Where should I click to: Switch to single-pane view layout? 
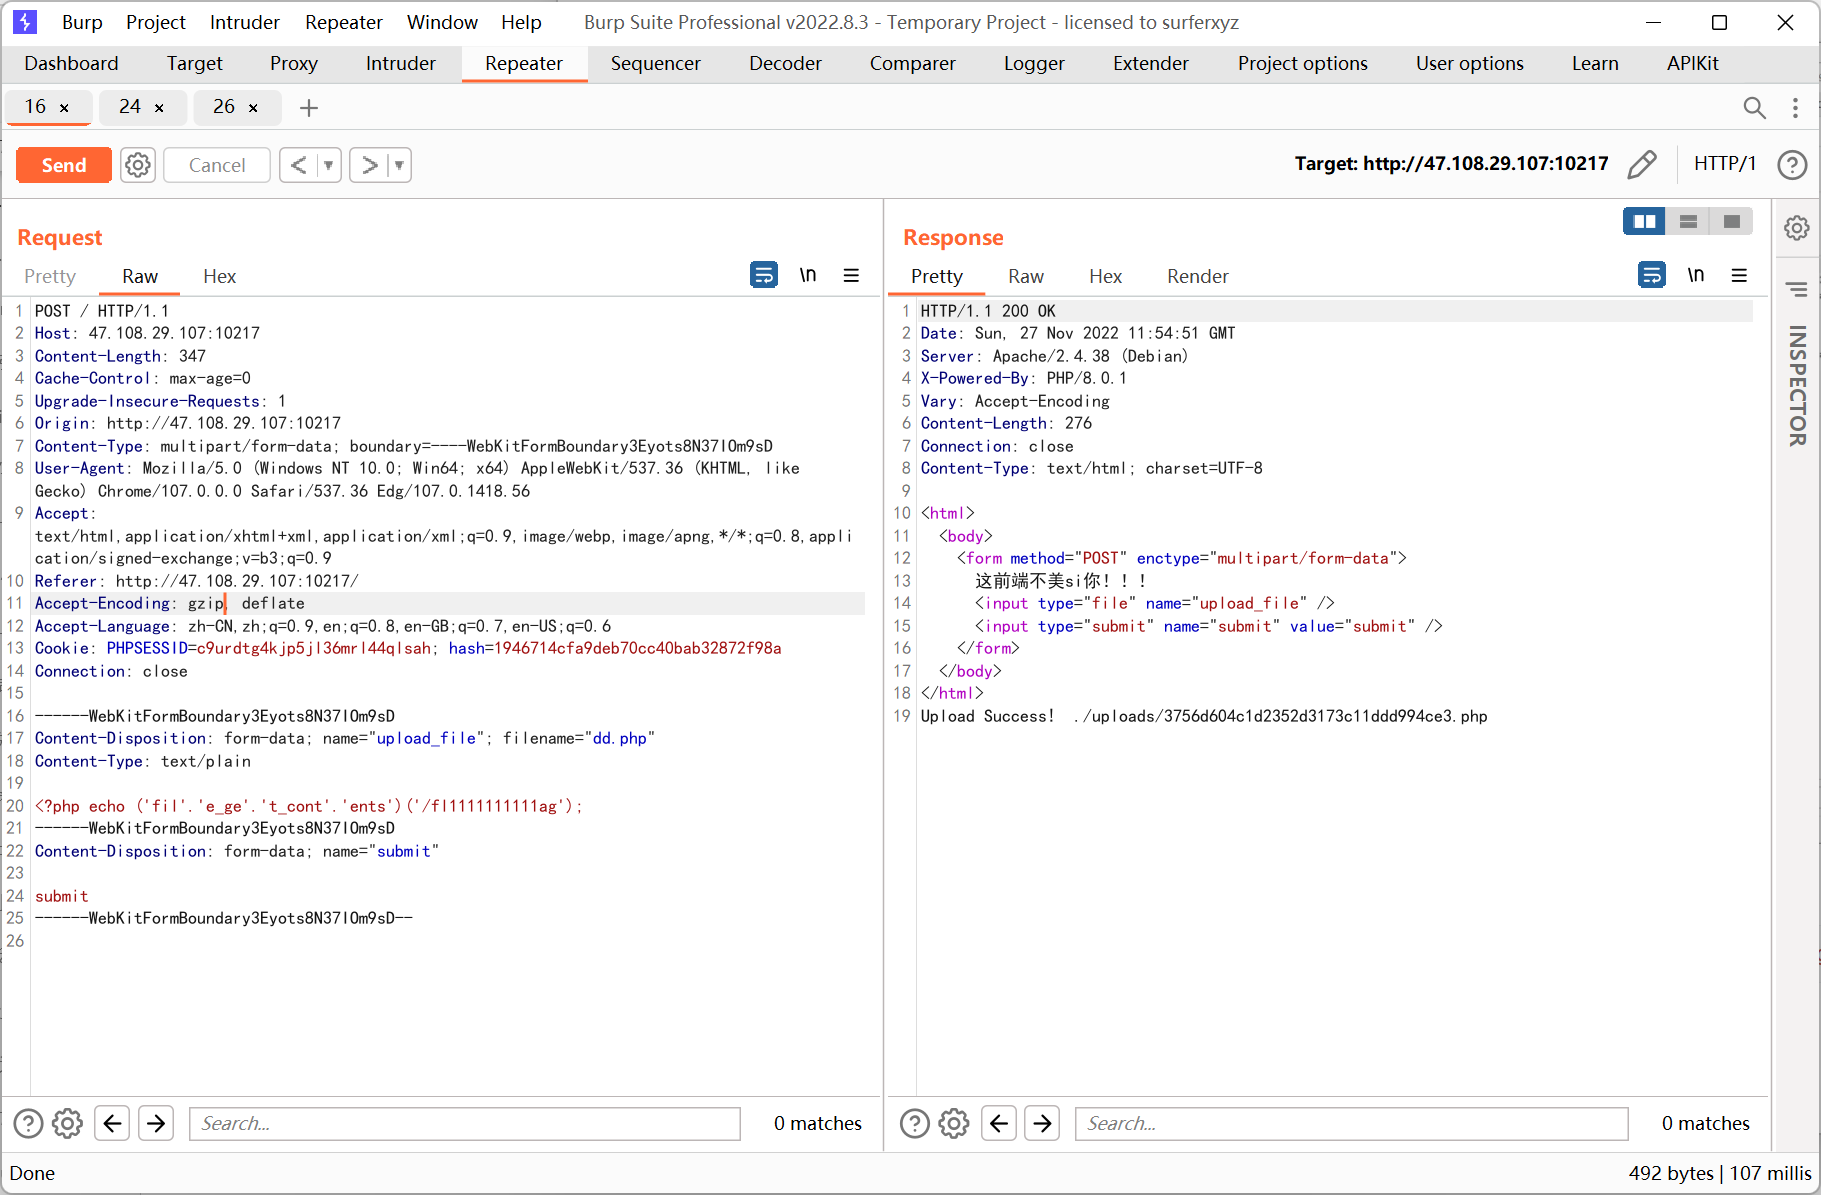[1732, 221]
